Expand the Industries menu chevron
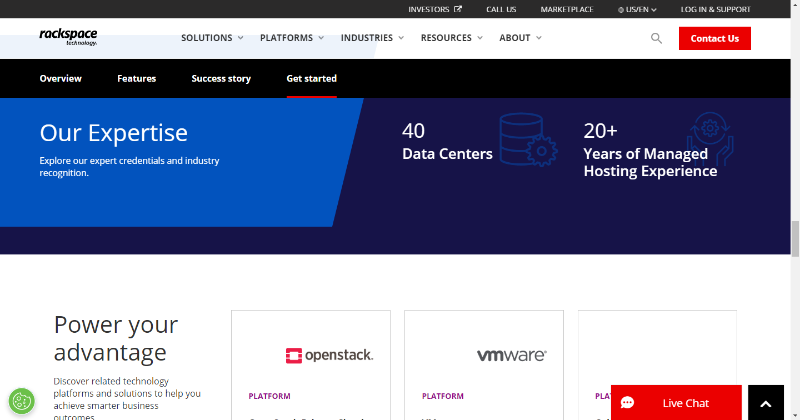Viewport: 800px width, 420px height. coord(401,38)
